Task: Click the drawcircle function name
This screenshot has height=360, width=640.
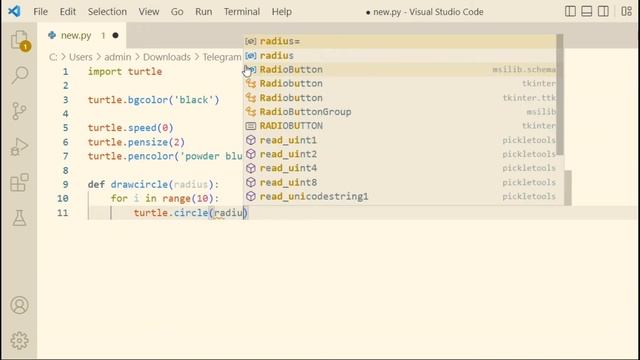Action: tap(140, 184)
